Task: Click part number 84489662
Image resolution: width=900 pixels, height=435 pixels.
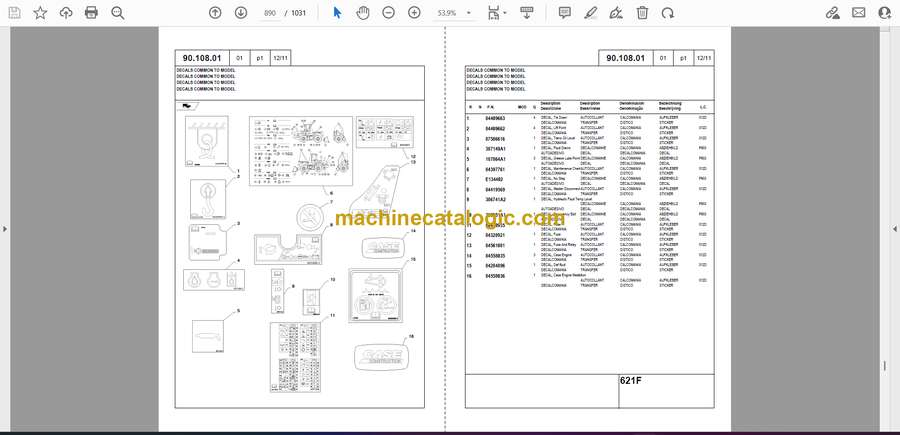Action: coord(495,129)
